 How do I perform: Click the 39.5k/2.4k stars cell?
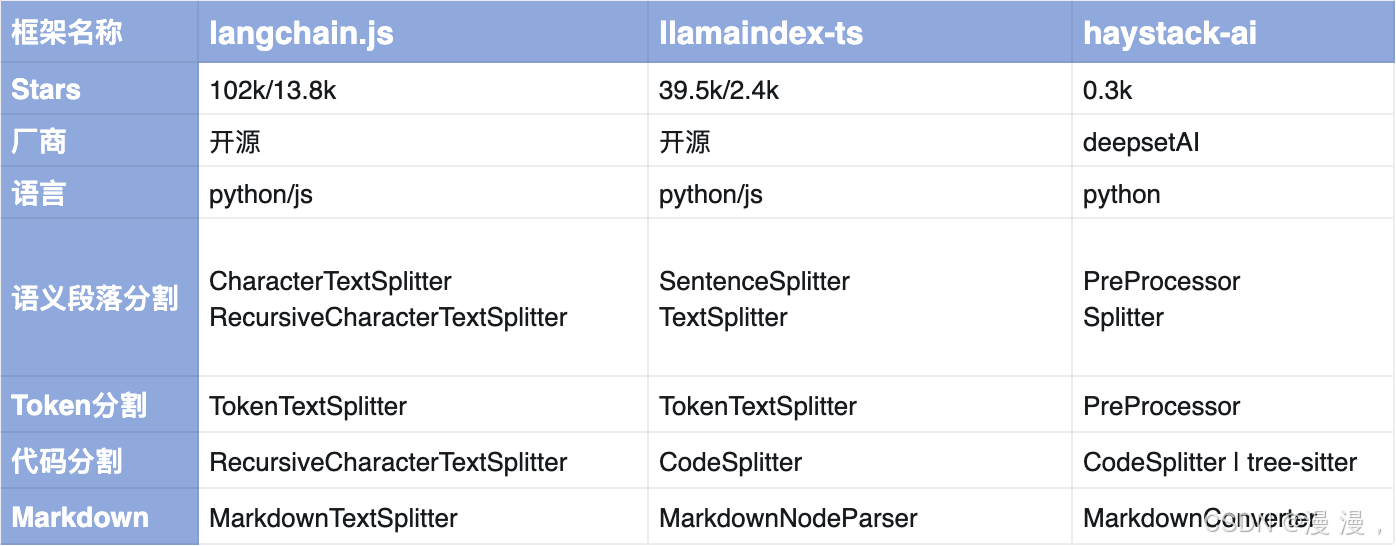click(x=719, y=91)
